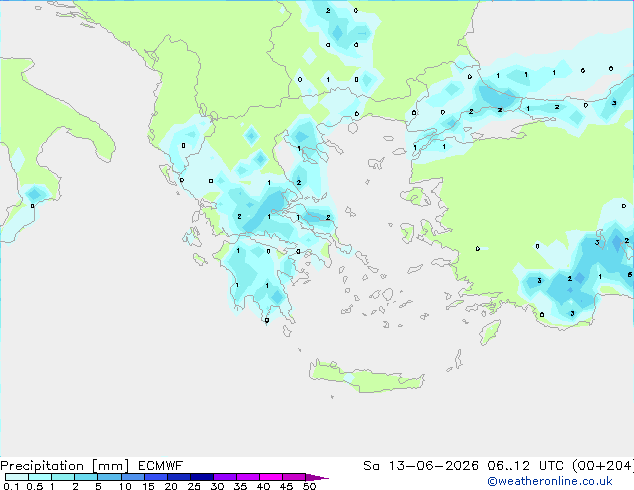
Task: Click the precipitation patch over southern Italy's toe
Action: pyautogui.click(x=35, y=194)
